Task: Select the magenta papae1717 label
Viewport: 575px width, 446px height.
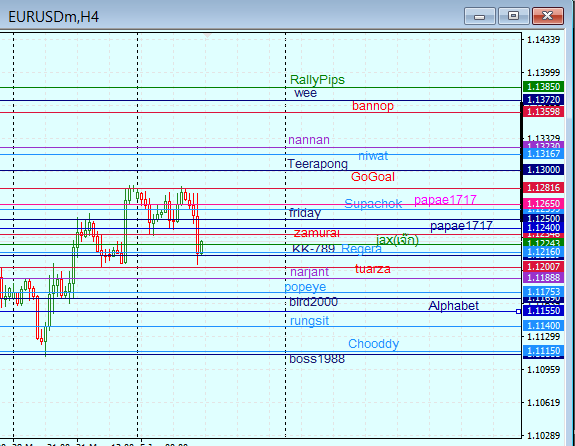Action: pos(445,200)
